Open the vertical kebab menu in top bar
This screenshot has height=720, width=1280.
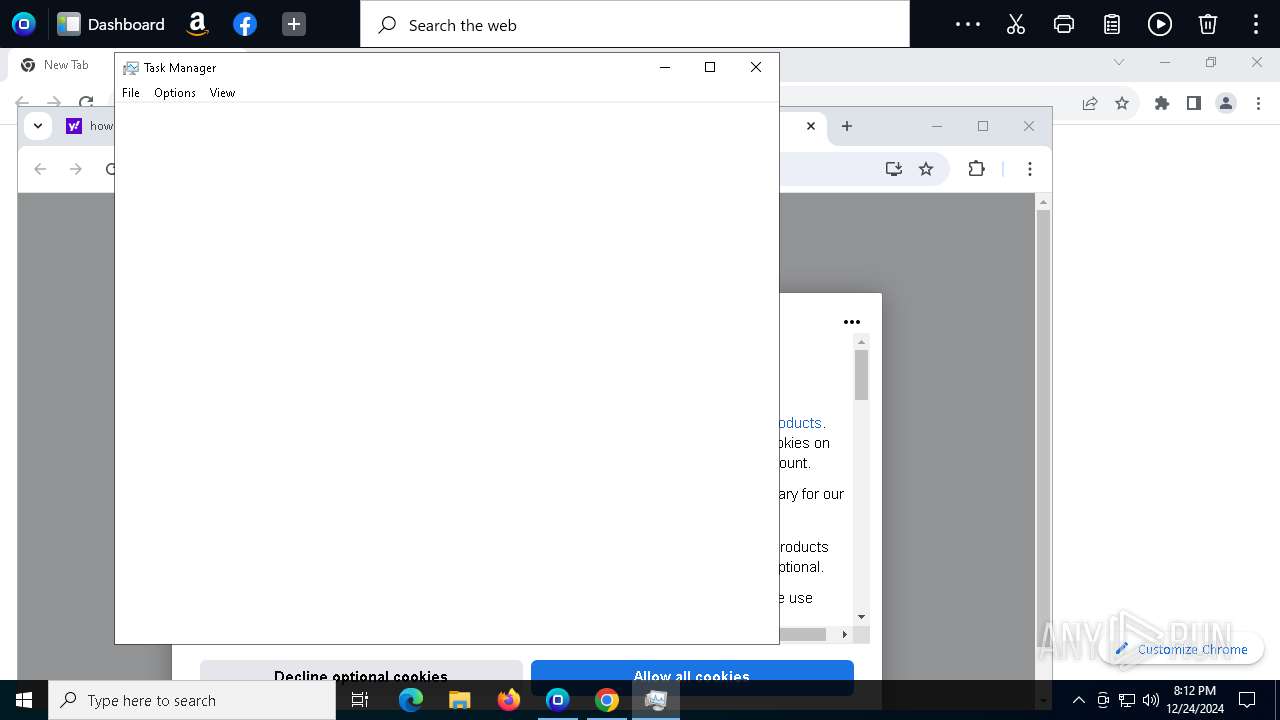click(1256, 24)
